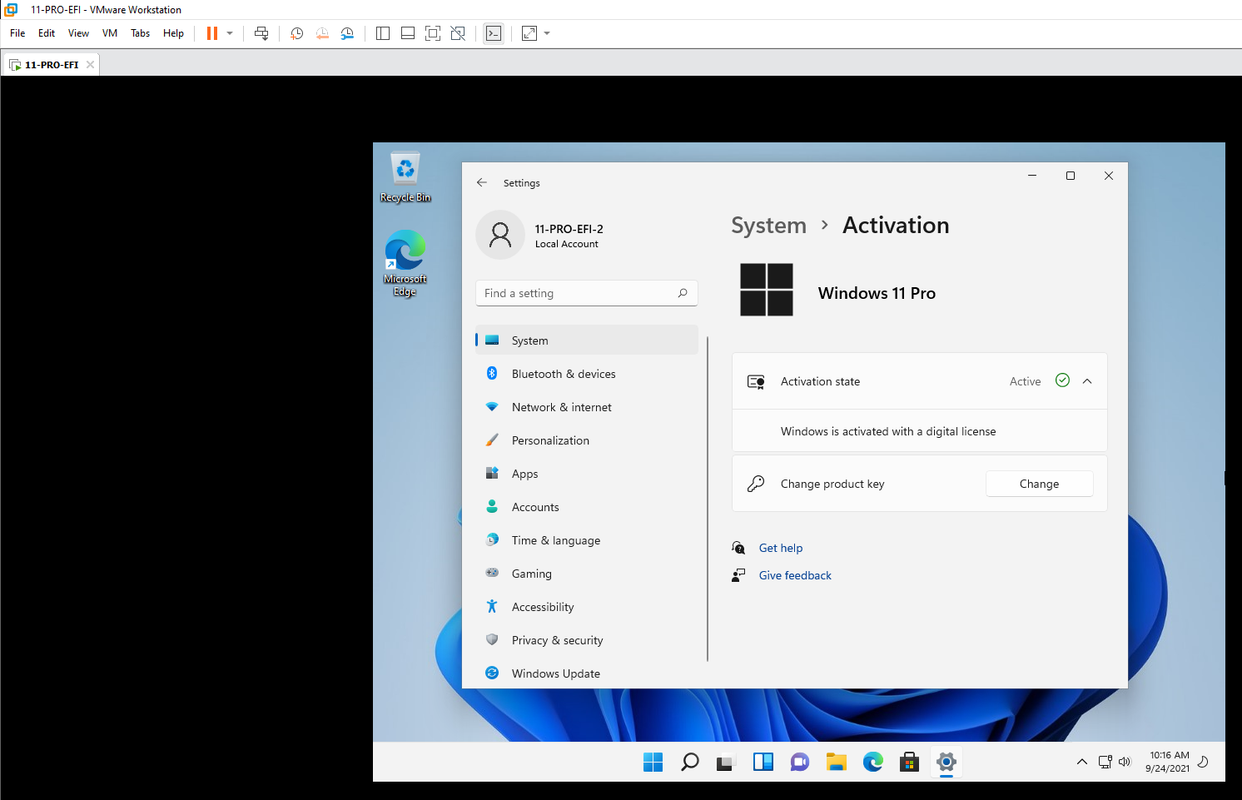Open File Explorer from taskbar
This screenshot has width=1242, height=800.
(x=836, y=762)
